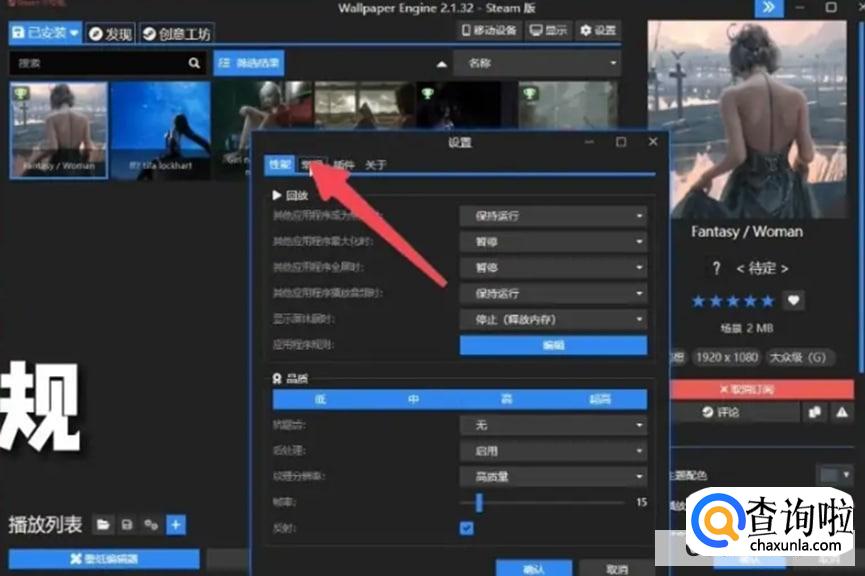Open the 名称 sort dropdown
This screenshot has width=865, height=576.
pos(537,63)
